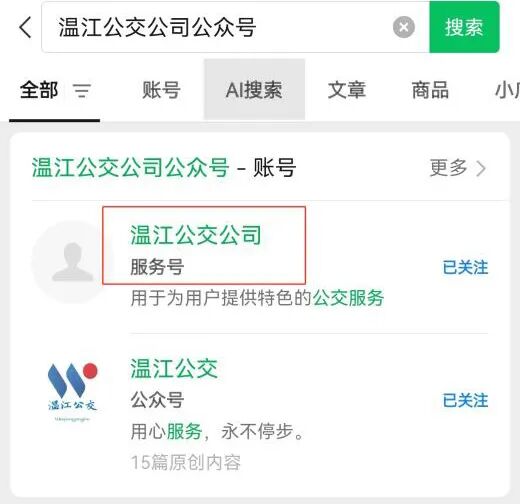Open the filter icon beside 全部

pos(82,90)
